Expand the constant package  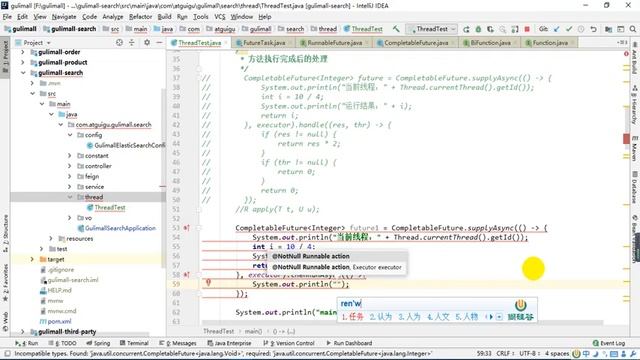(x=70, y=156)
